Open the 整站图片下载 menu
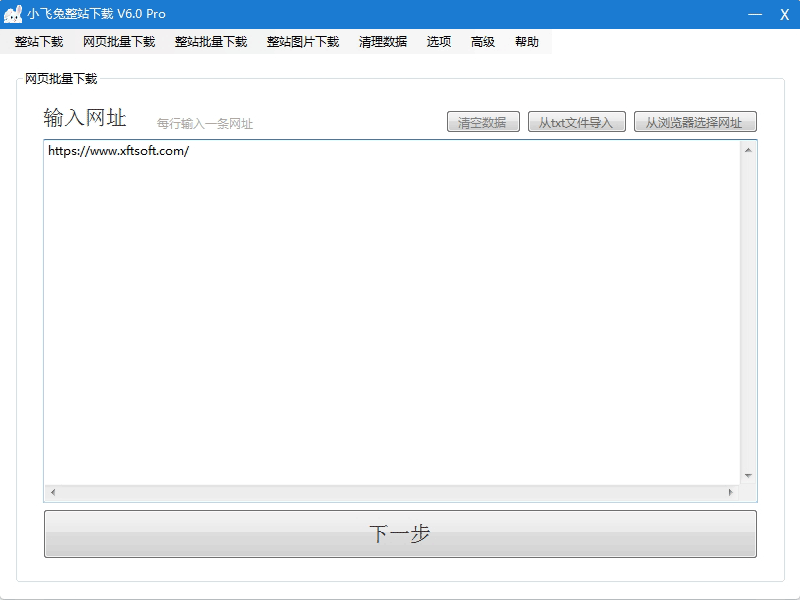Screen dimensions: 800x600 (x=303, y=42)
